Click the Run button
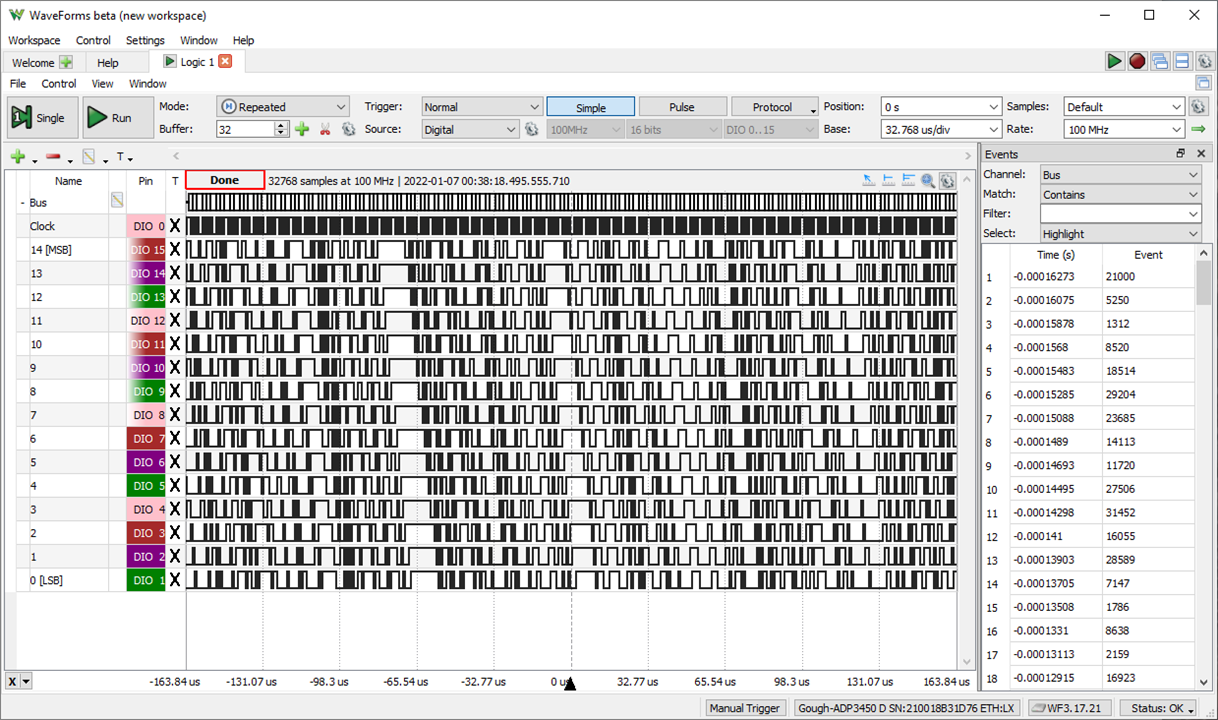The width and height of the screenshot is (1218, 720). click(x=117, y=118)
